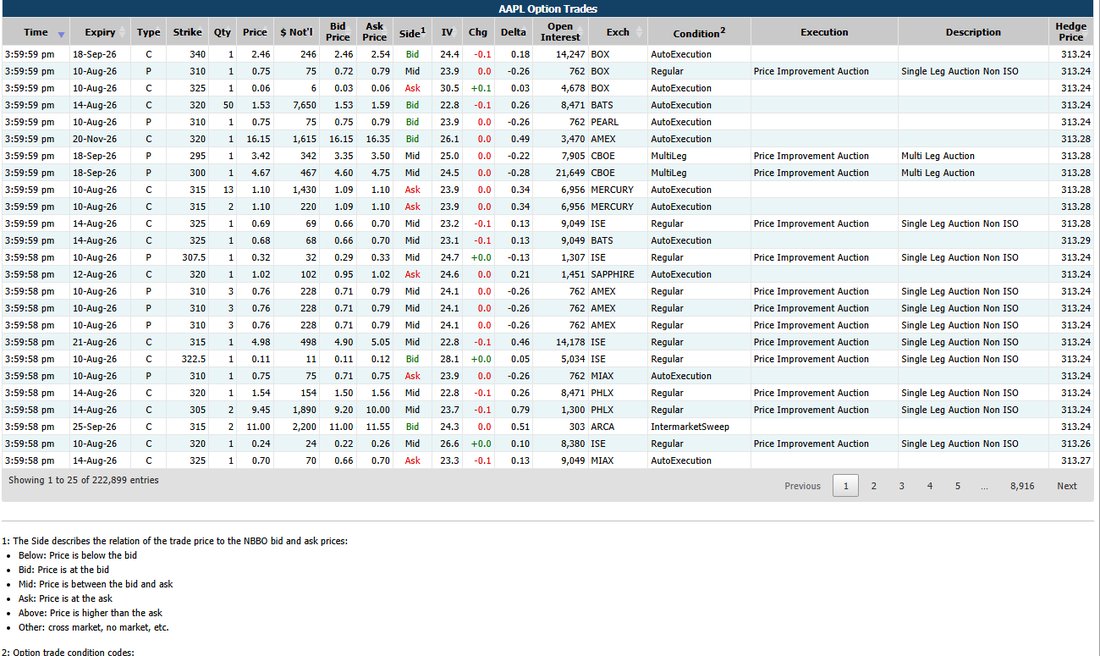The height and width of the screenshot is (656, 1100).
Task: Go to page 5 of trades
Action: pos(958,486)
